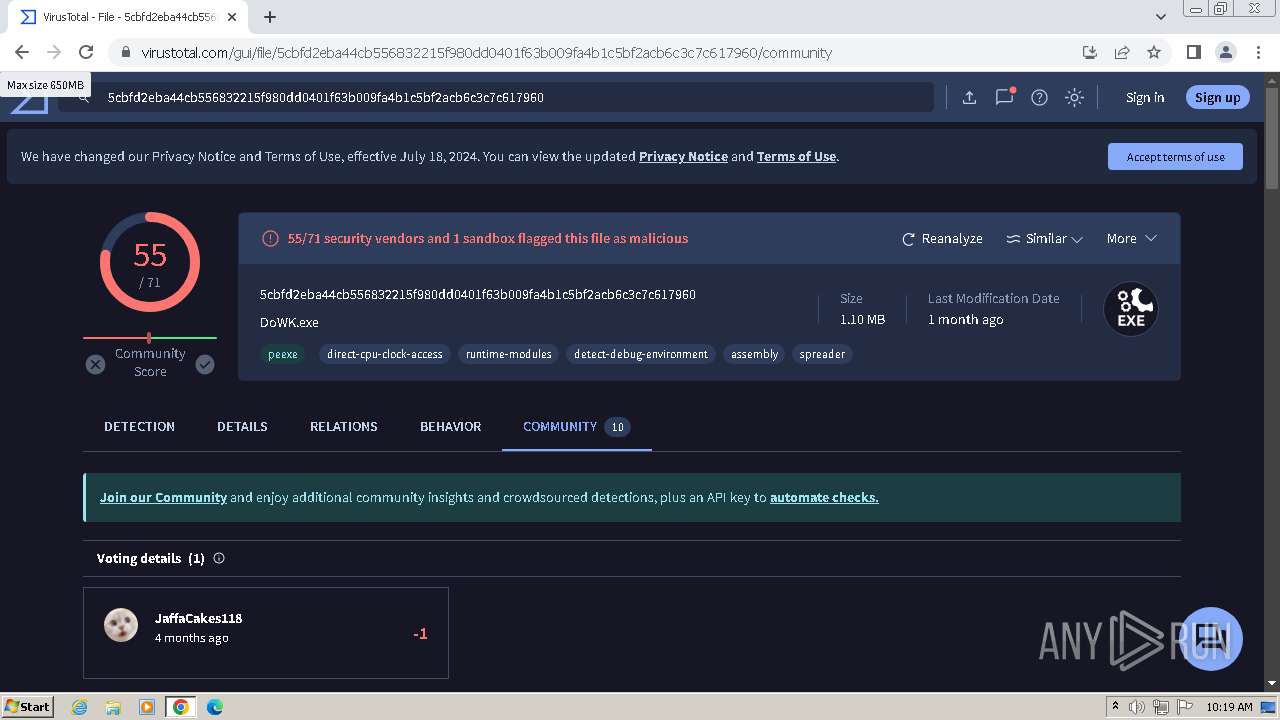
Task: Click the Voting details info icon
Action: [x=219, y=558]
